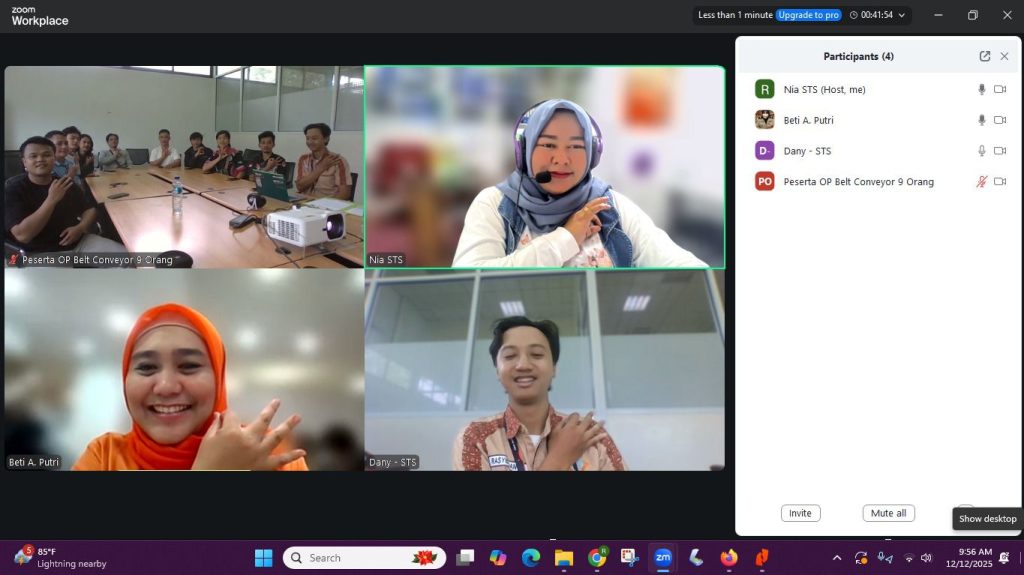Viewport: 1024px width, 575px height.
Task: Launch Microsoft Edge from taskbar
Action: 531,558
